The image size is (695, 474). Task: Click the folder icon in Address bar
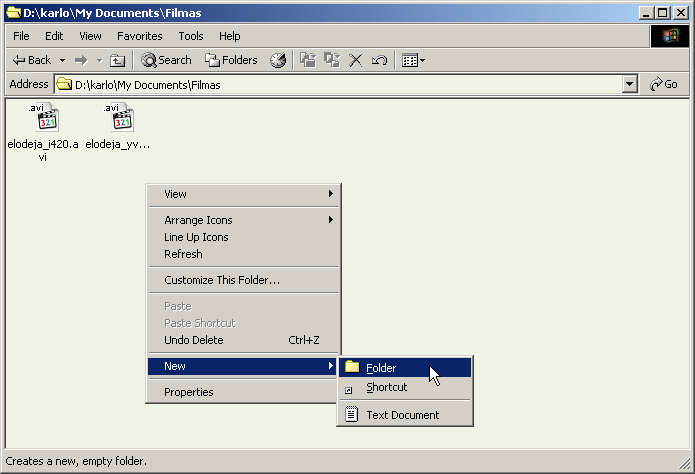64,84
